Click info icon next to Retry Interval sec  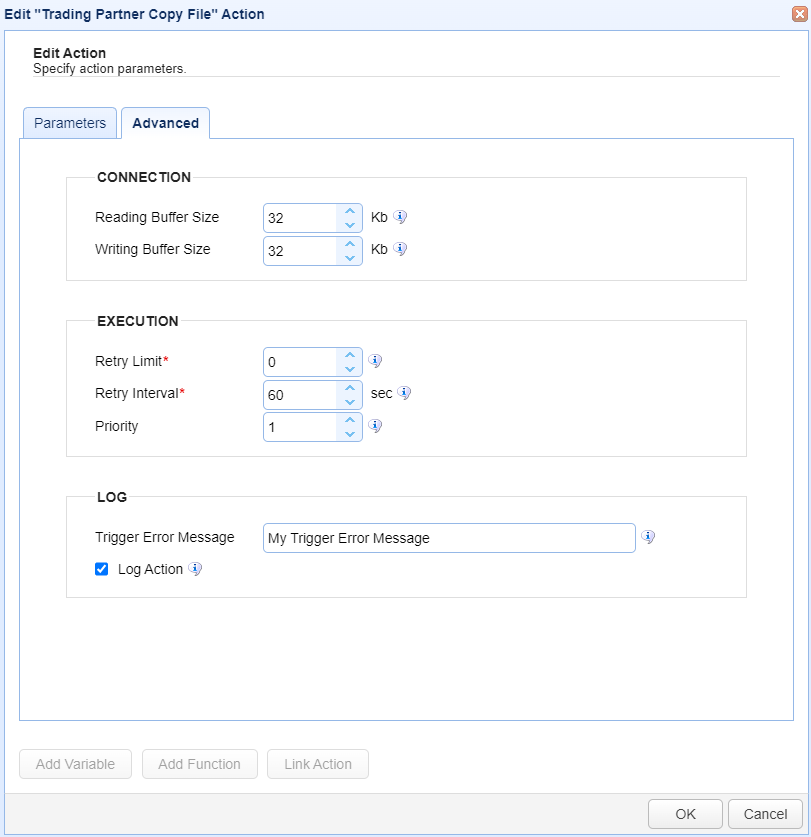point(404,393)
